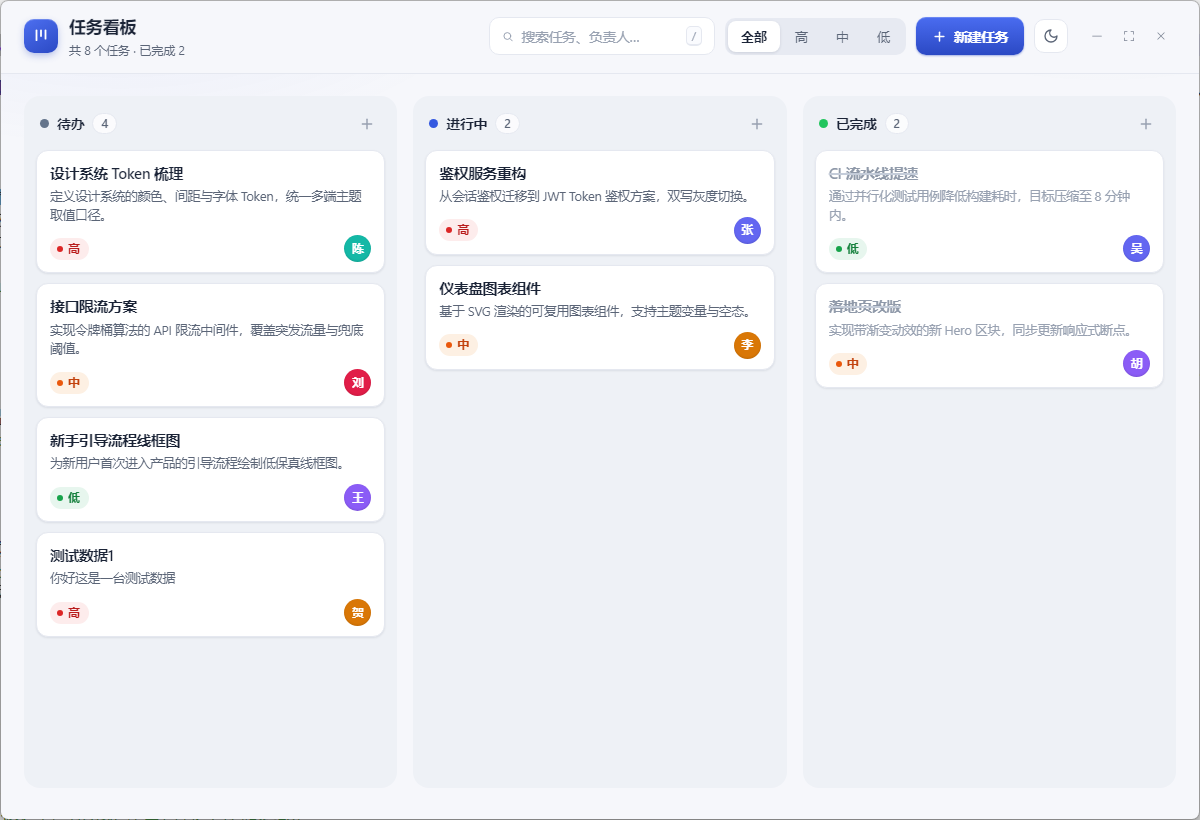The width and height of the screenshot is (1200, 820).
Task: Click the 贺 assignee avatar
Action: [x=357, y=612]
